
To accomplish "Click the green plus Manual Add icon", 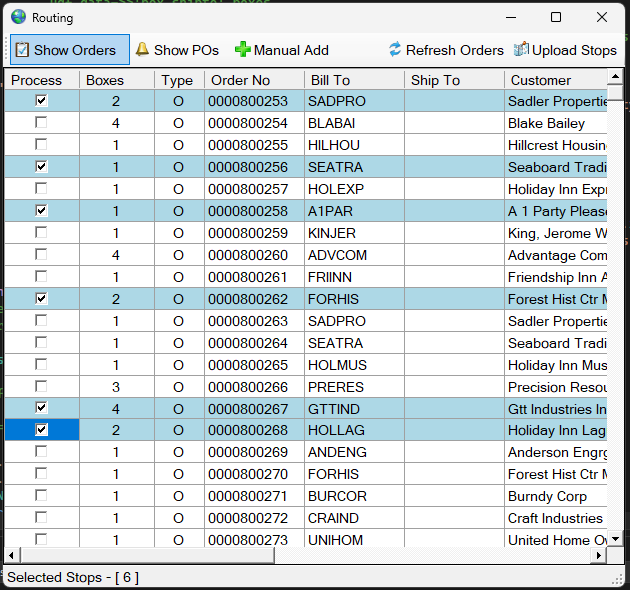I will point(242,50).
